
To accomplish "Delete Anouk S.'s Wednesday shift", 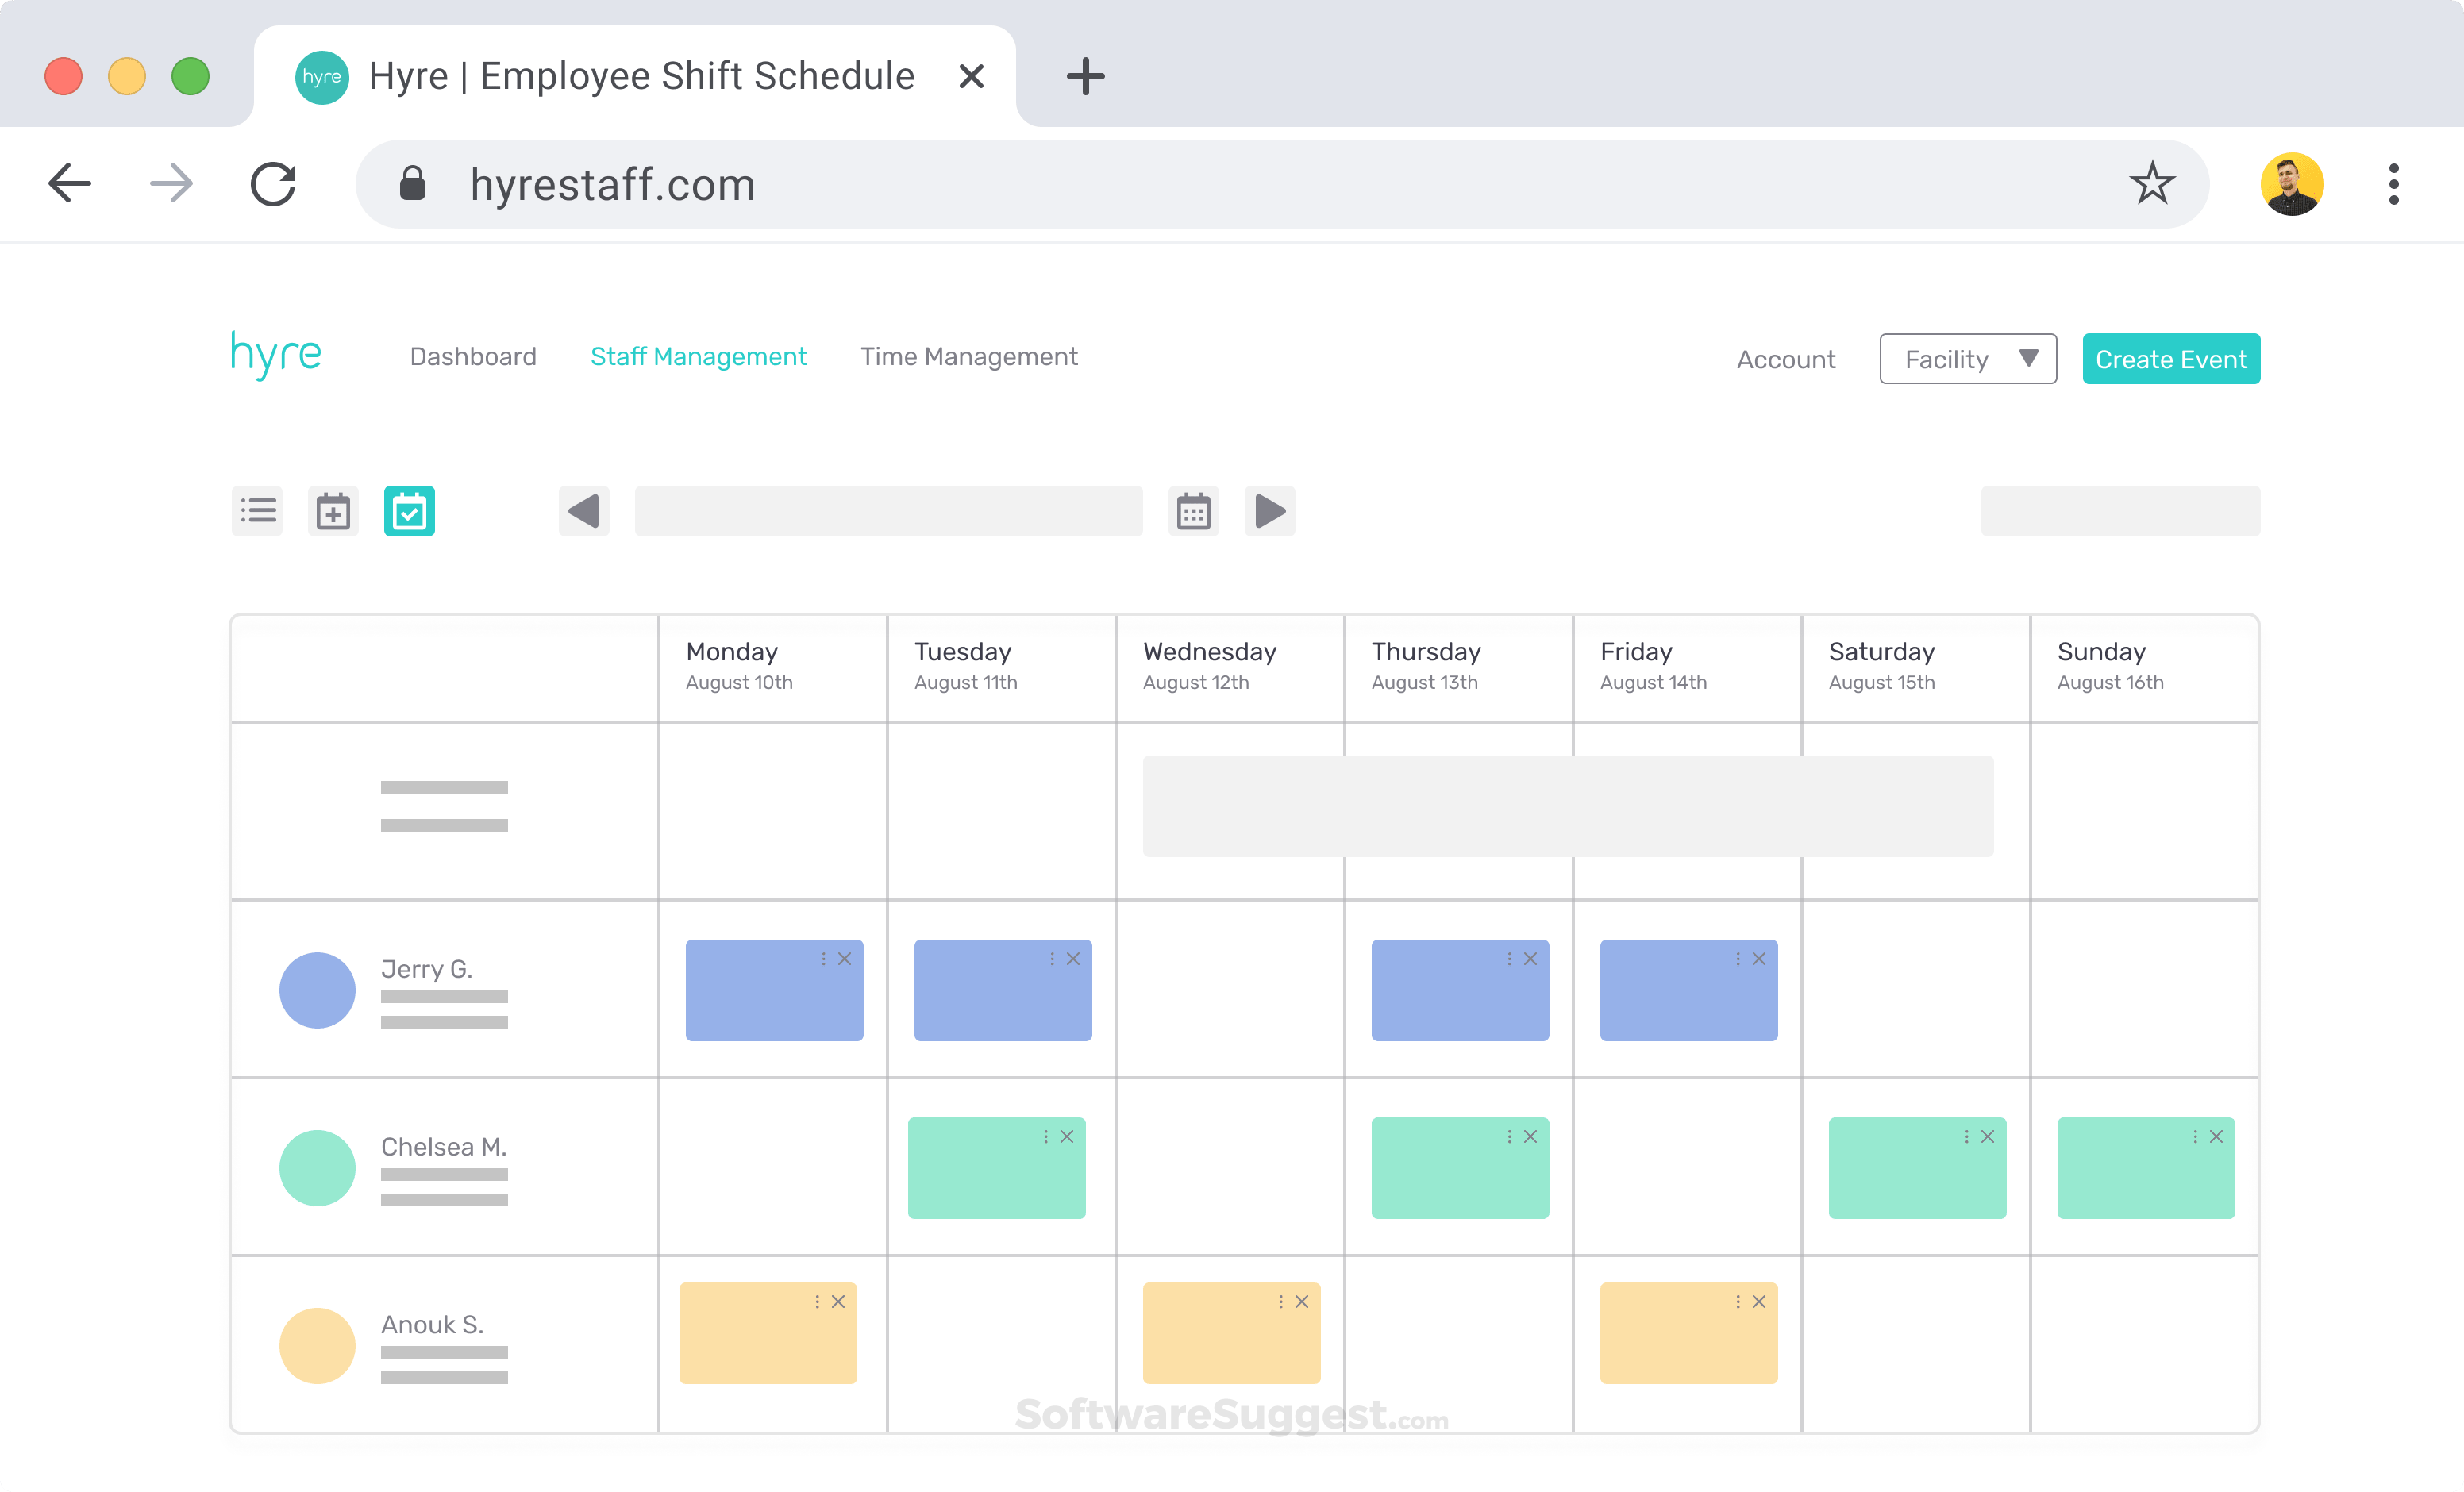I will coord(1302,1302).
